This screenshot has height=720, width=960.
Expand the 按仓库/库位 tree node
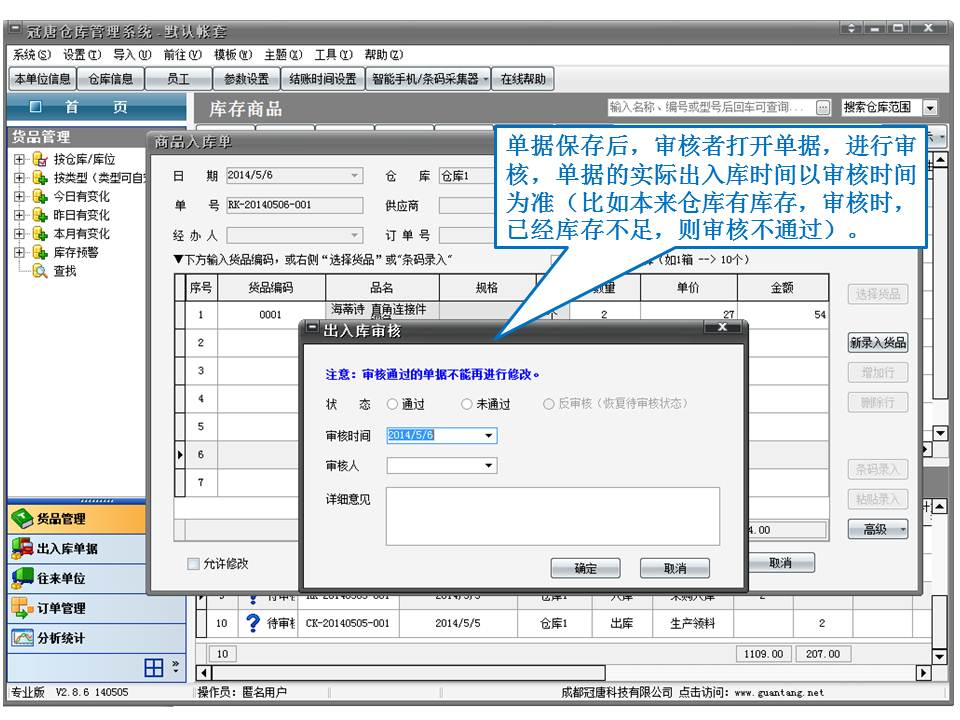pos(19,159)
